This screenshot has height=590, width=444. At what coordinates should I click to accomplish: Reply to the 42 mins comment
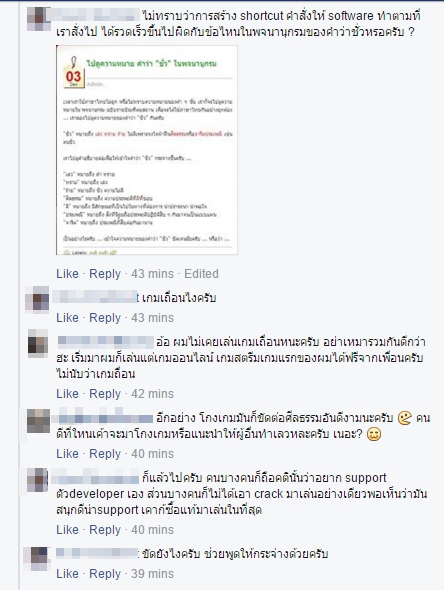[105, 394]
